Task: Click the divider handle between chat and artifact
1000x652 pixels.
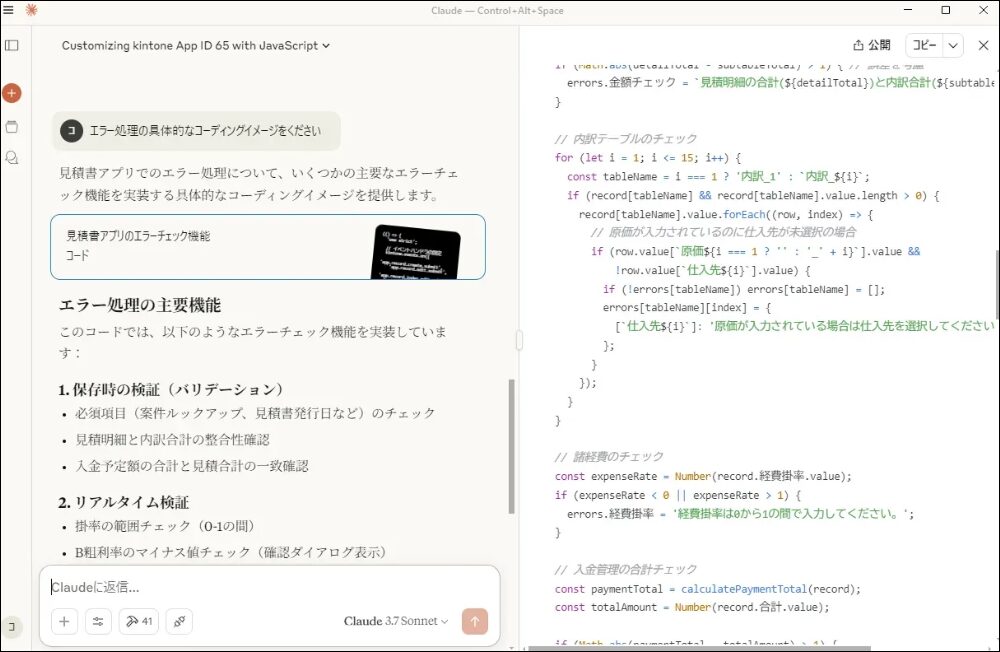Action: pos(519,340)
